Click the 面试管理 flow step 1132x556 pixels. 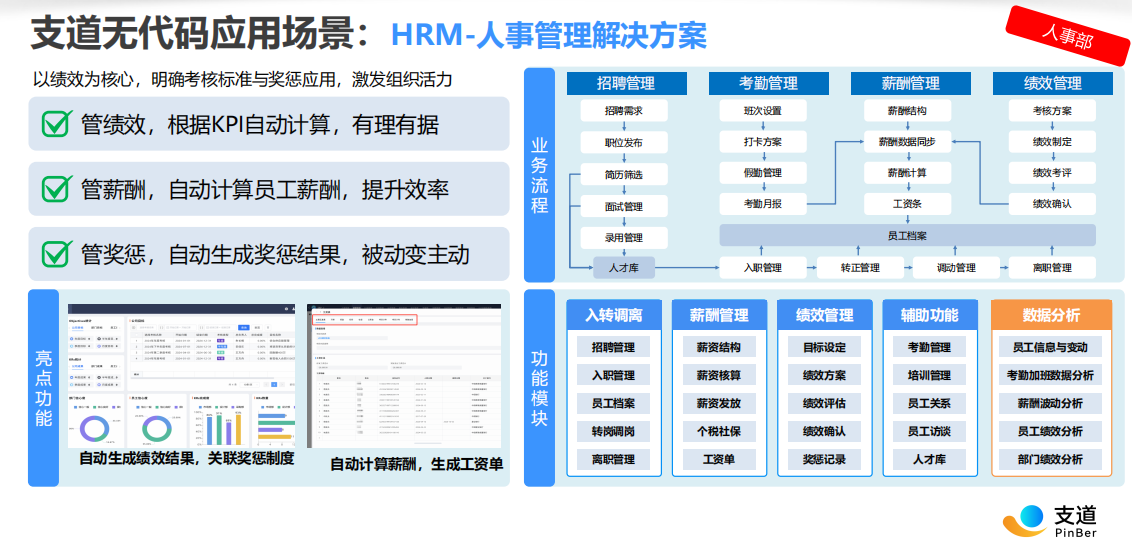[624, 206]
